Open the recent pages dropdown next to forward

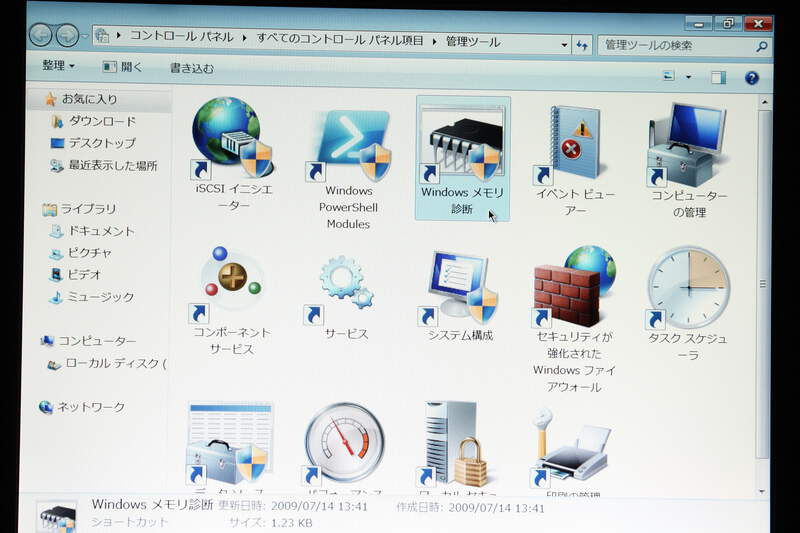pos(85,36)
